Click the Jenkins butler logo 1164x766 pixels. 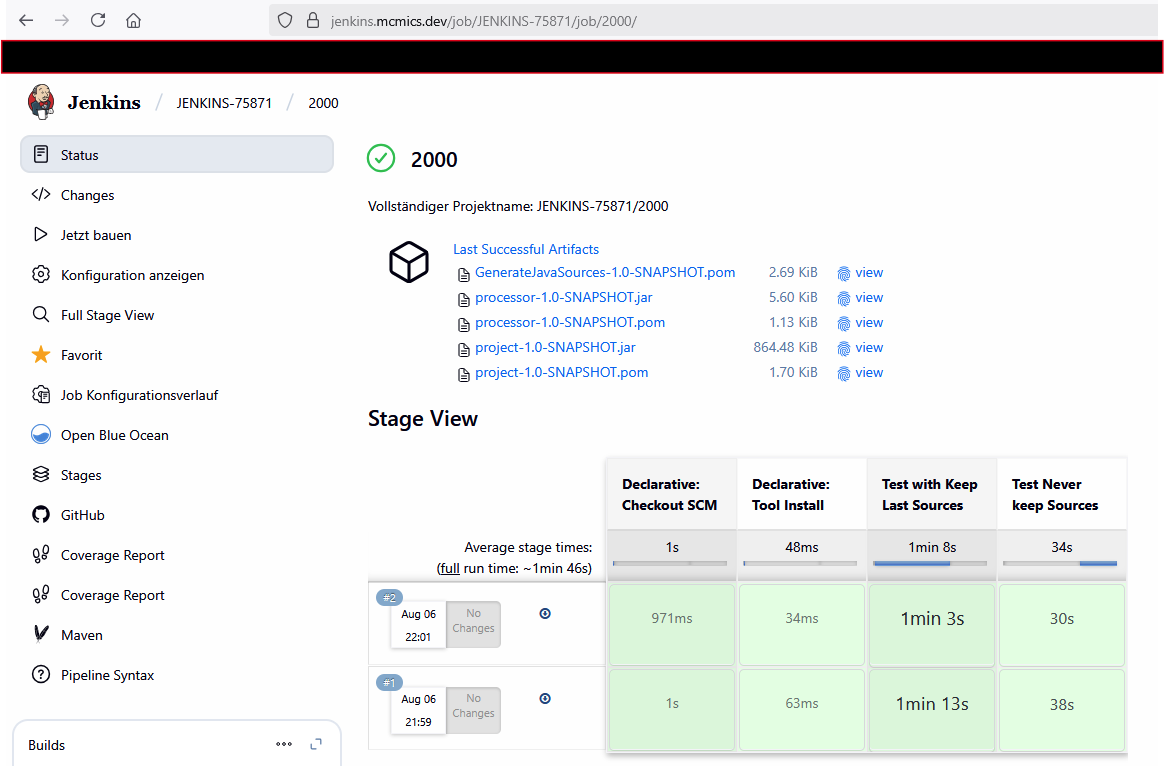tap(41, 102)
